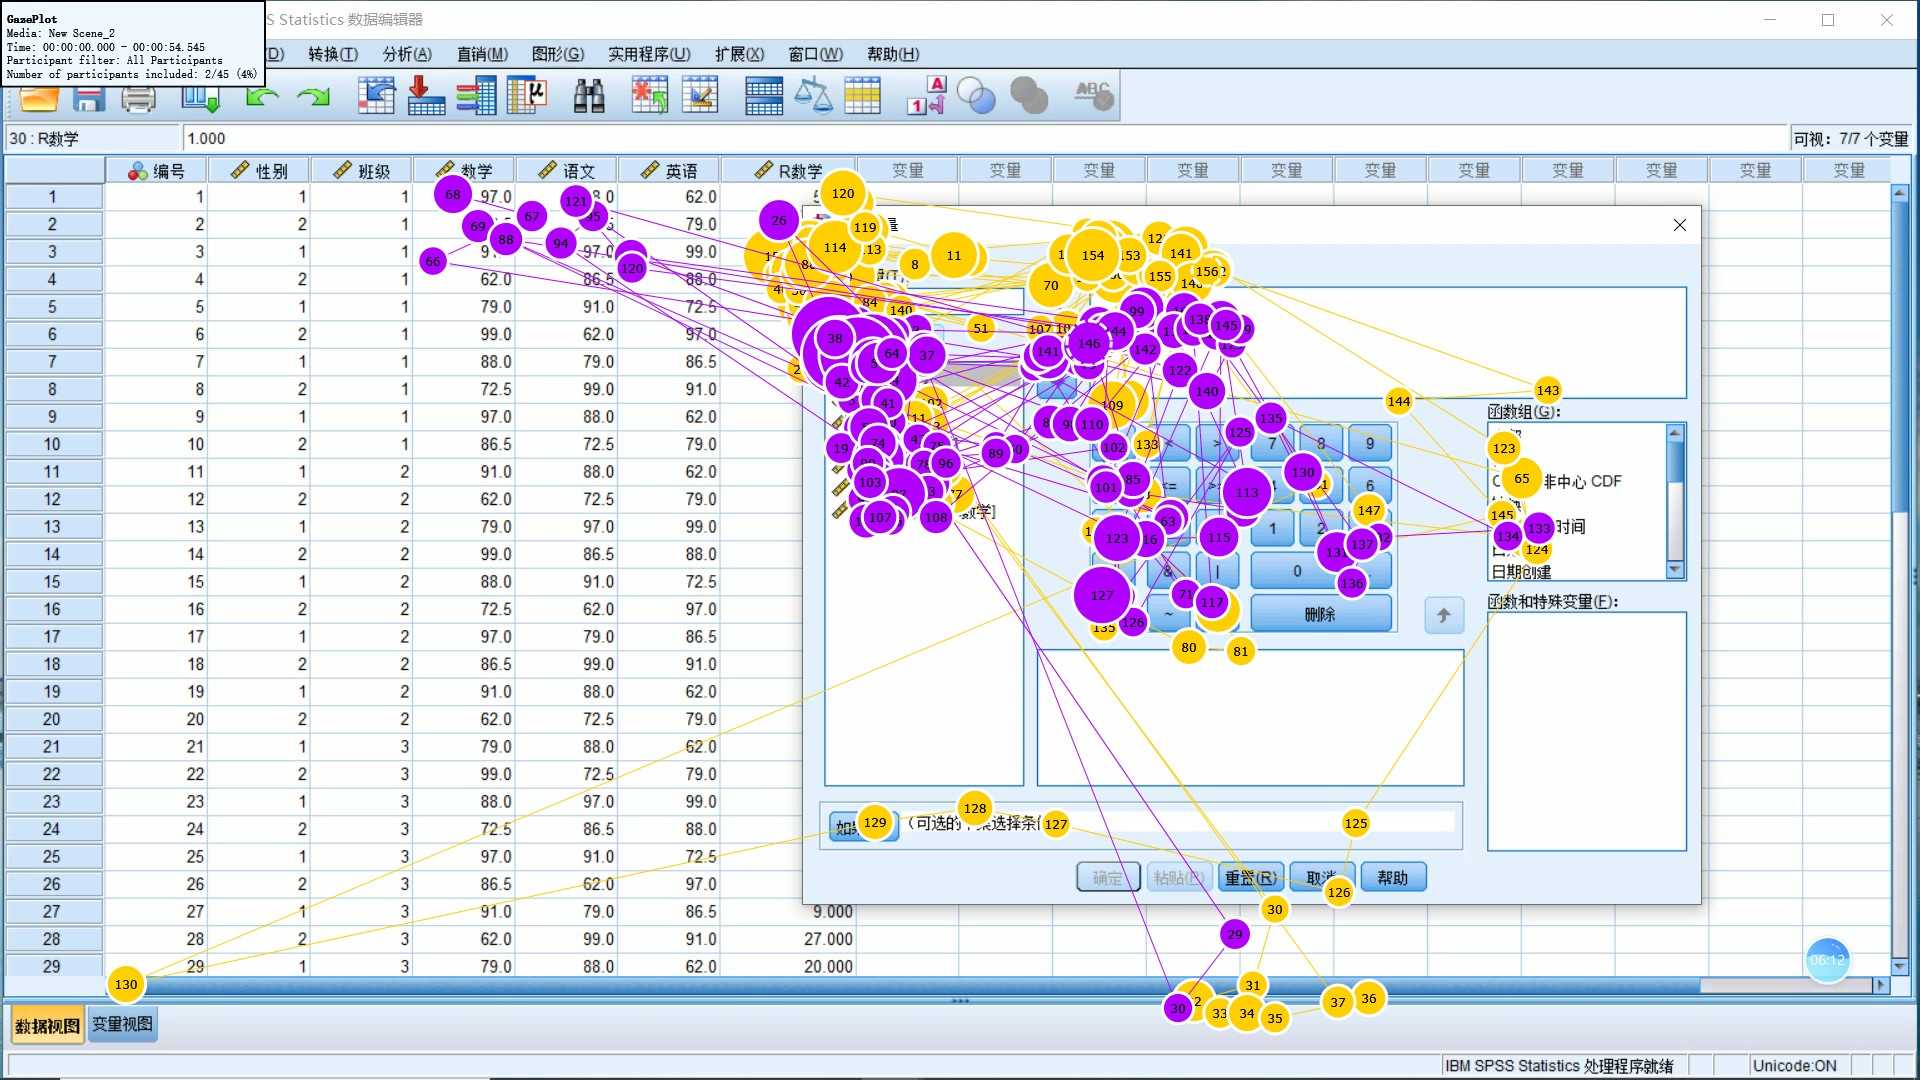This screenshot has width=1920, height=1080.
Task: Click the Find binoculars icon
Action: [588, 96]
